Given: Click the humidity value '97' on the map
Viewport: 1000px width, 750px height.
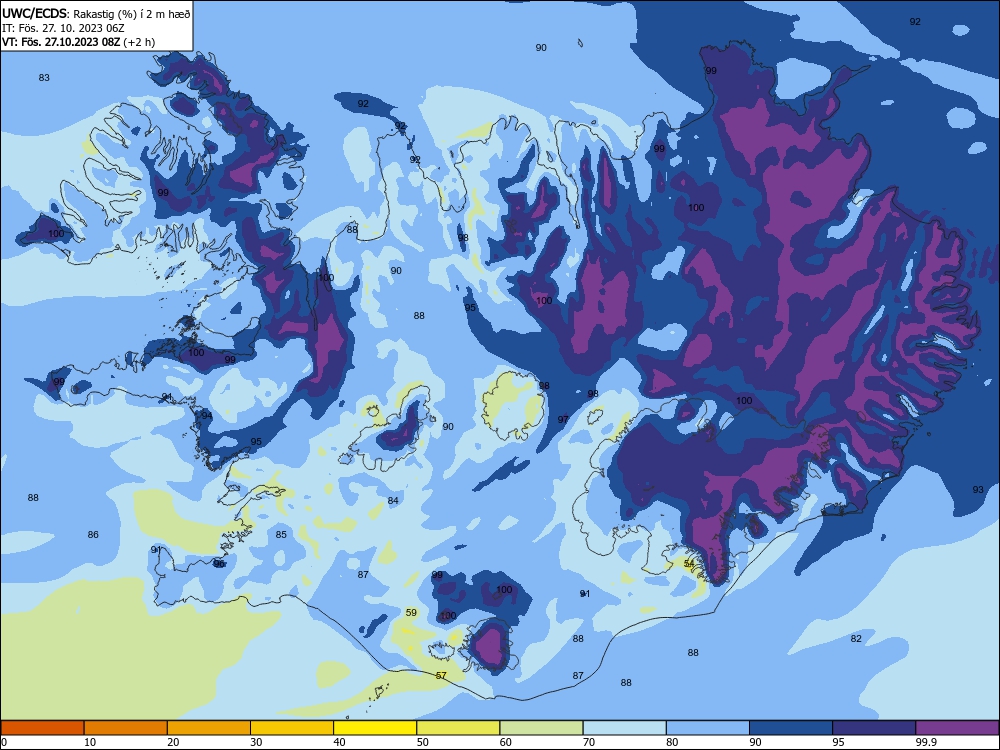Looking at the screenshot, I should click(563, 420).
